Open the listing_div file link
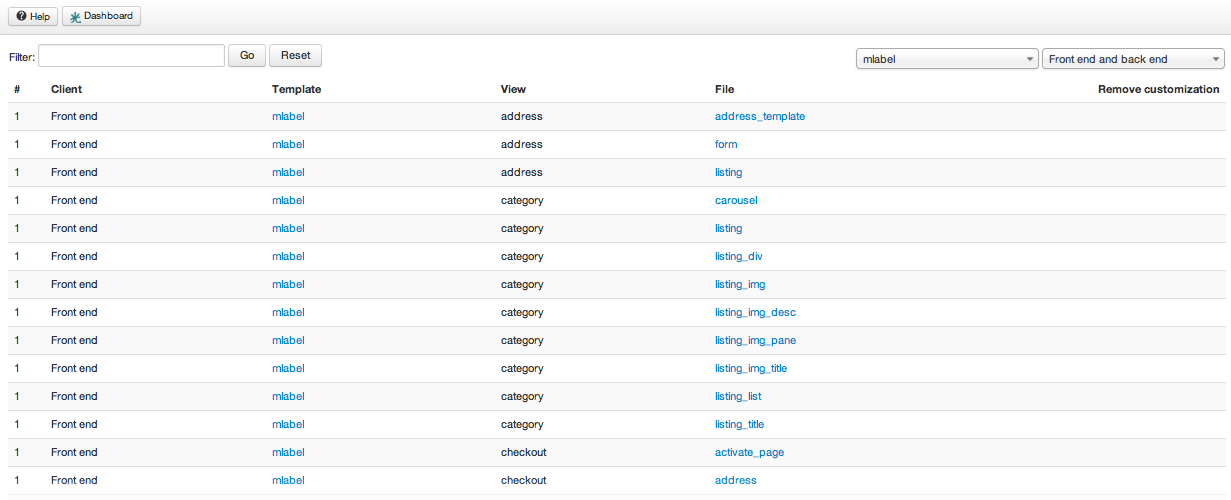 tap(739, 256)
